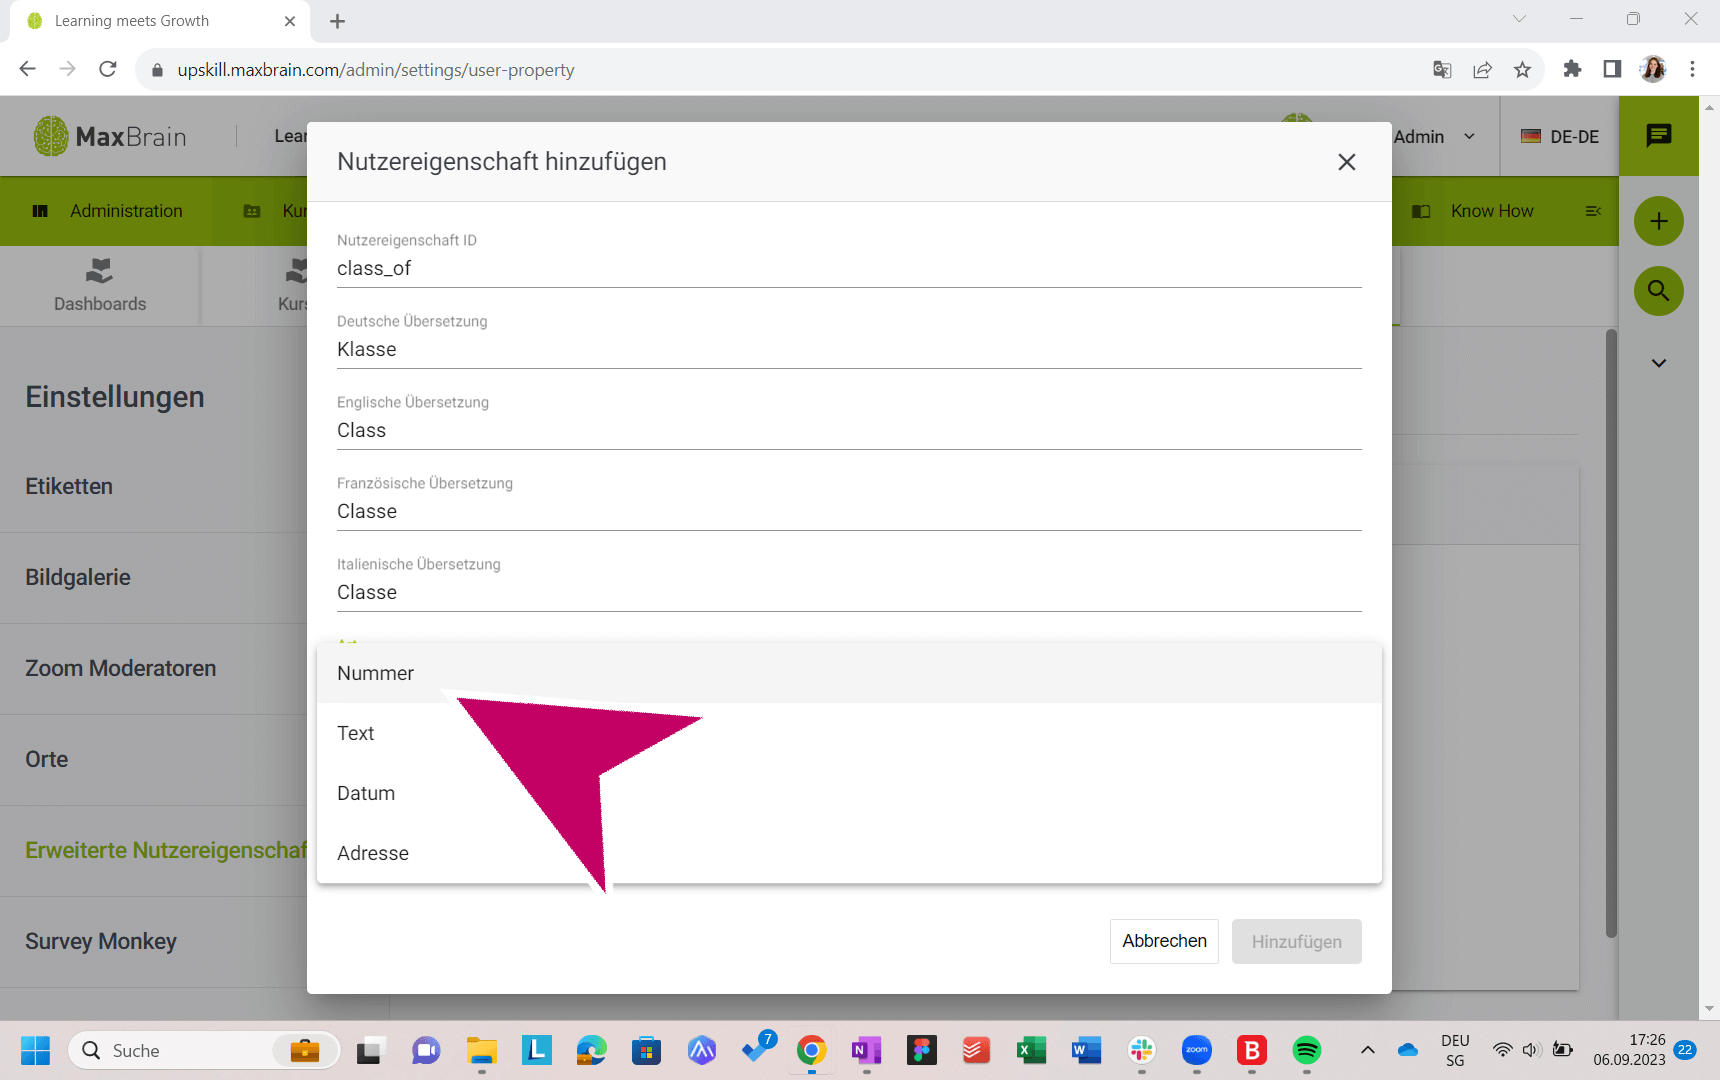Open Zoom from the taskbar
Viewport: 1720px width, 1080px height.
[x=1197, y=1050]
